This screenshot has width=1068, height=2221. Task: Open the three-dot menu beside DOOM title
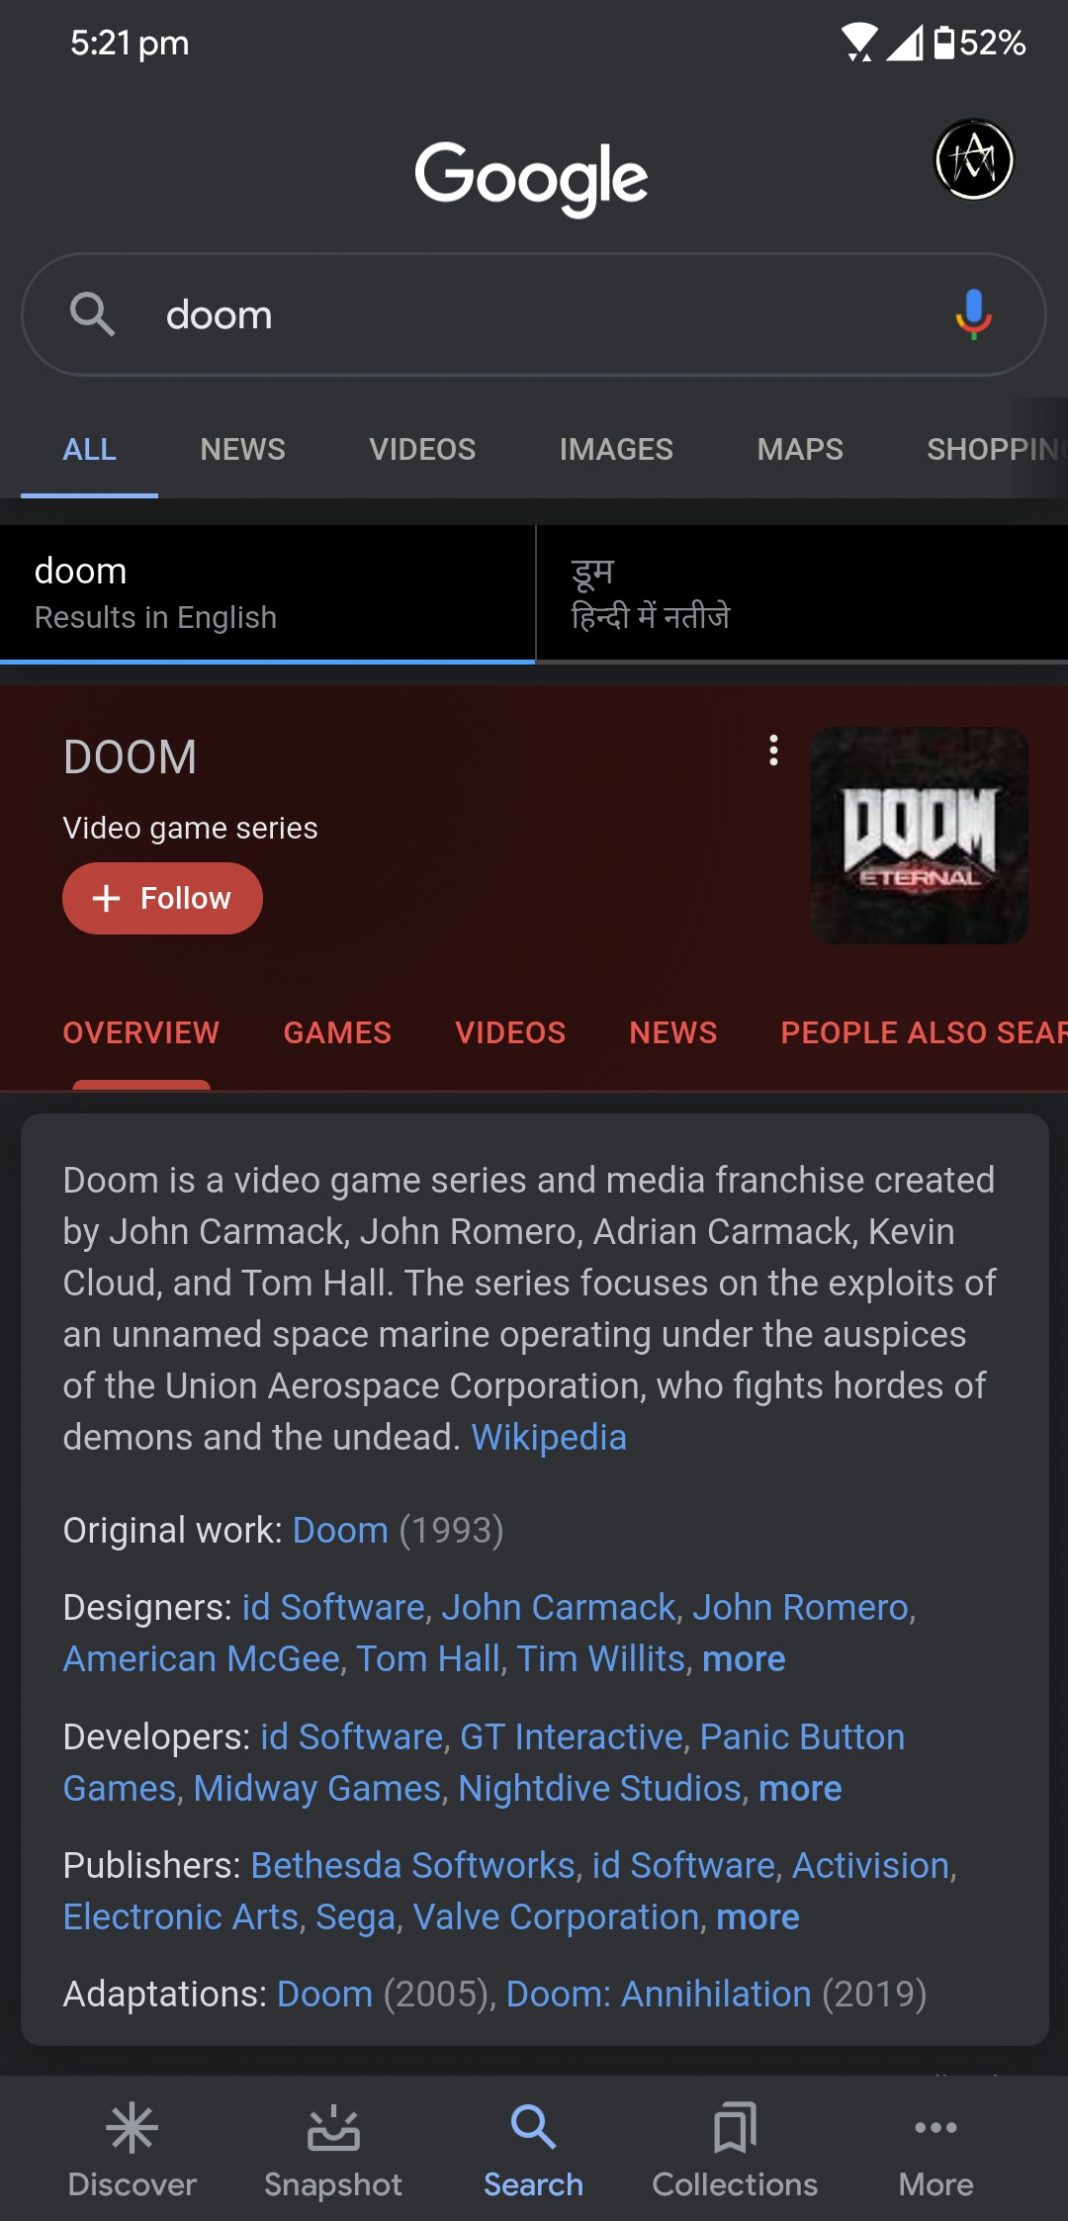[x=773, y=750]
